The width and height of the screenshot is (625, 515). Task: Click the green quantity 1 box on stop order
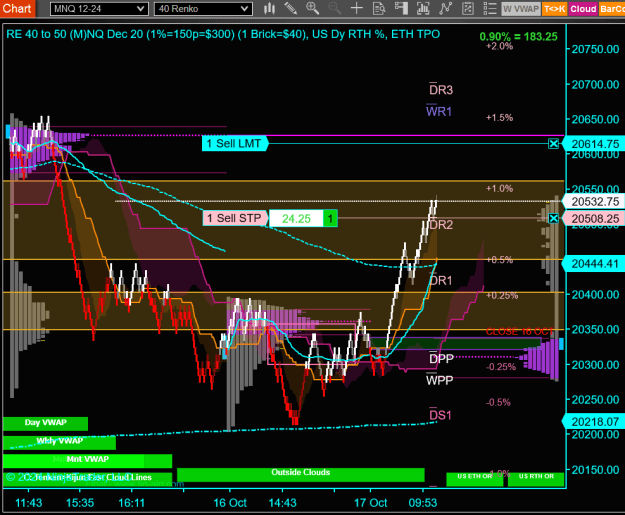tap(330, 218)
